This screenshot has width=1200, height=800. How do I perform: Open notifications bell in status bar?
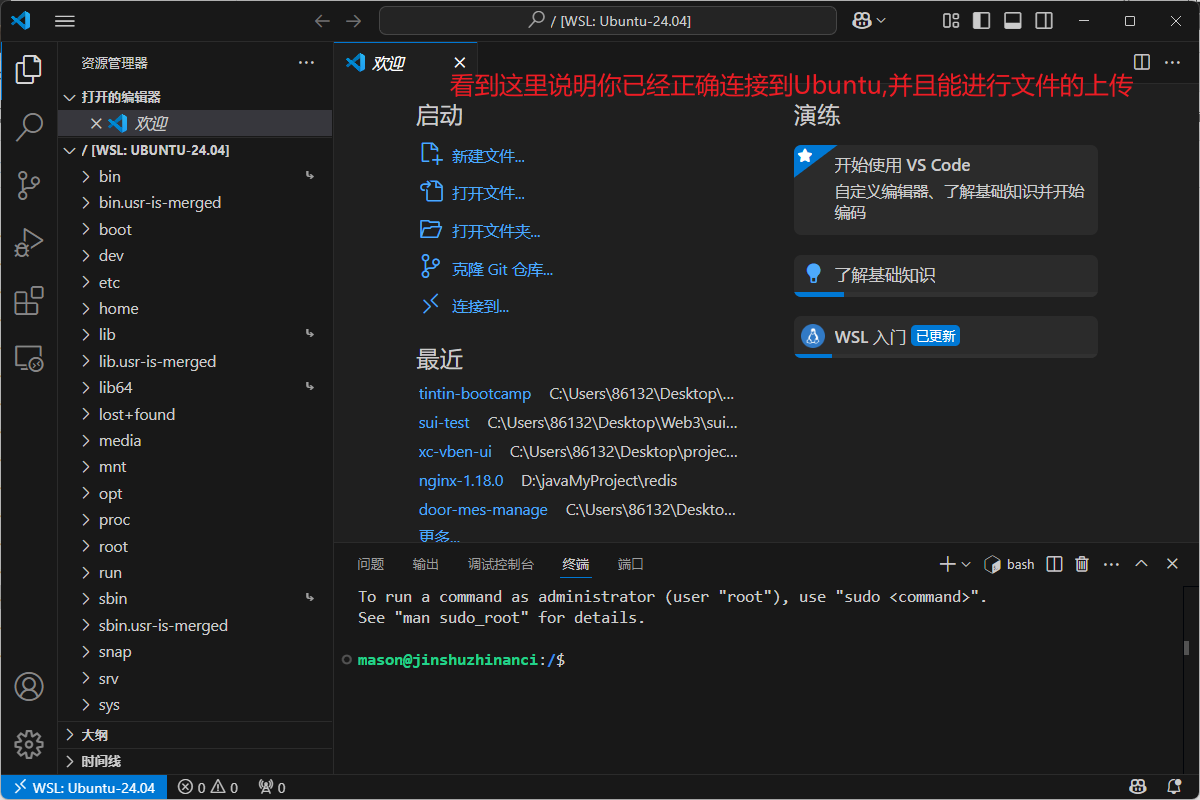[x=1173, y=787]
